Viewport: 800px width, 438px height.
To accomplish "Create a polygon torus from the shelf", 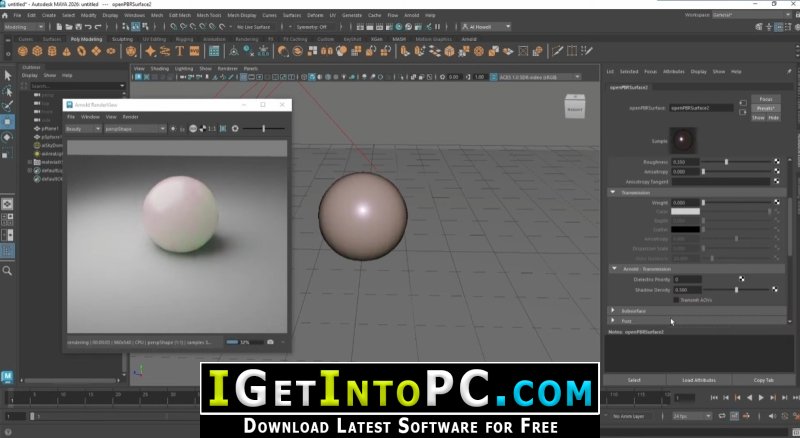I will tap(82, 51).
